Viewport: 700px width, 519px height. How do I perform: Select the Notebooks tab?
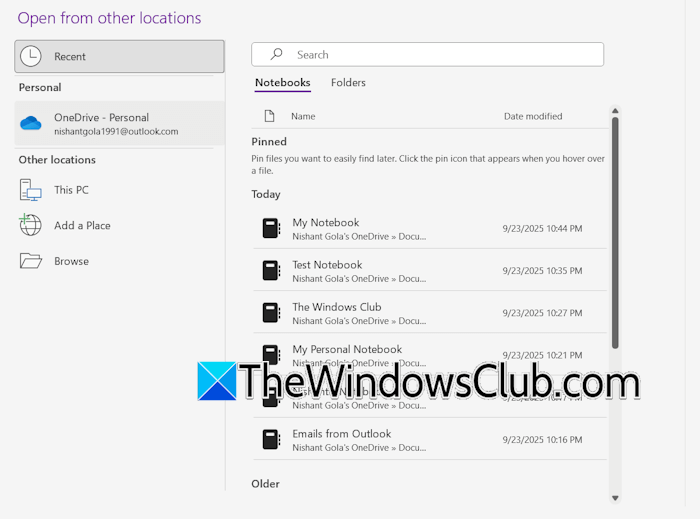tap(282, 83)
